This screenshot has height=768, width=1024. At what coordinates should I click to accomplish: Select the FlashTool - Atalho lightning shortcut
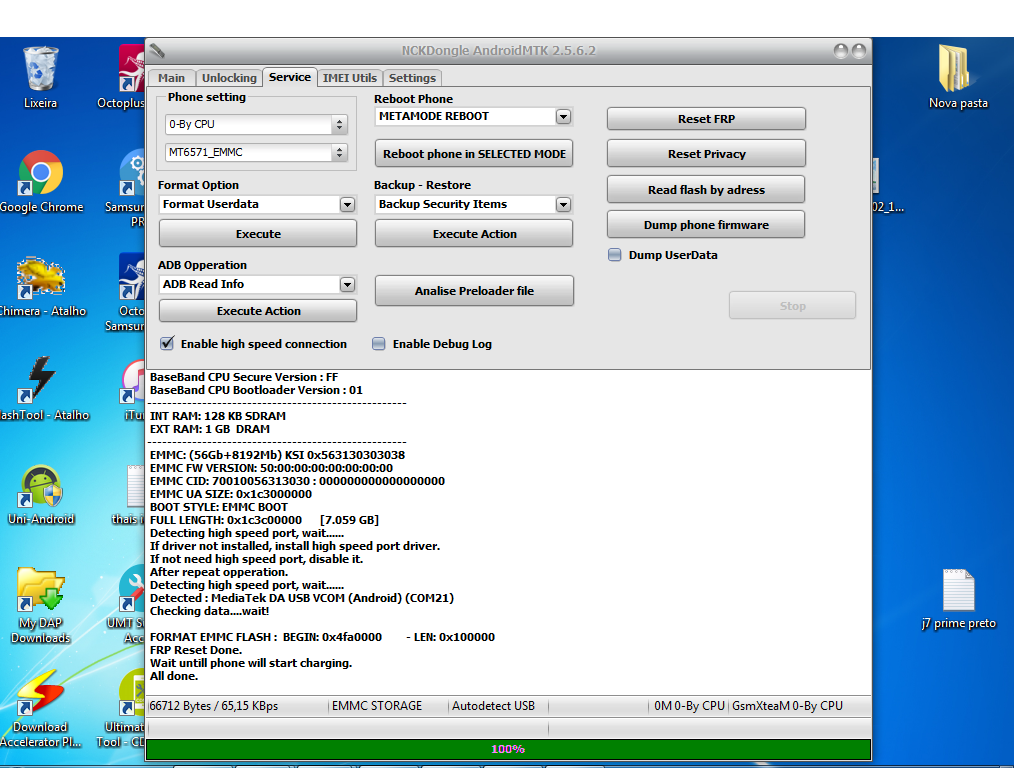pos(43,389)
